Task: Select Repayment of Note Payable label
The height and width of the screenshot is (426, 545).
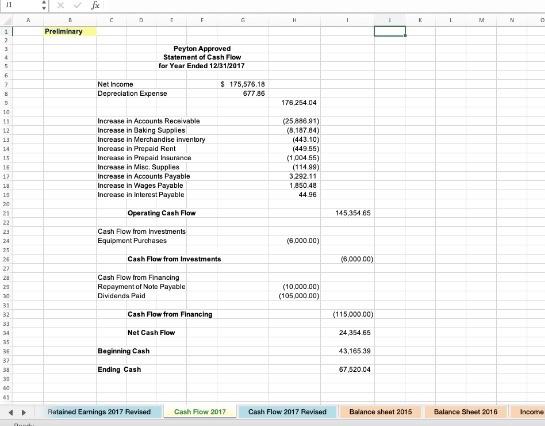Action: (x=141, y=287)
